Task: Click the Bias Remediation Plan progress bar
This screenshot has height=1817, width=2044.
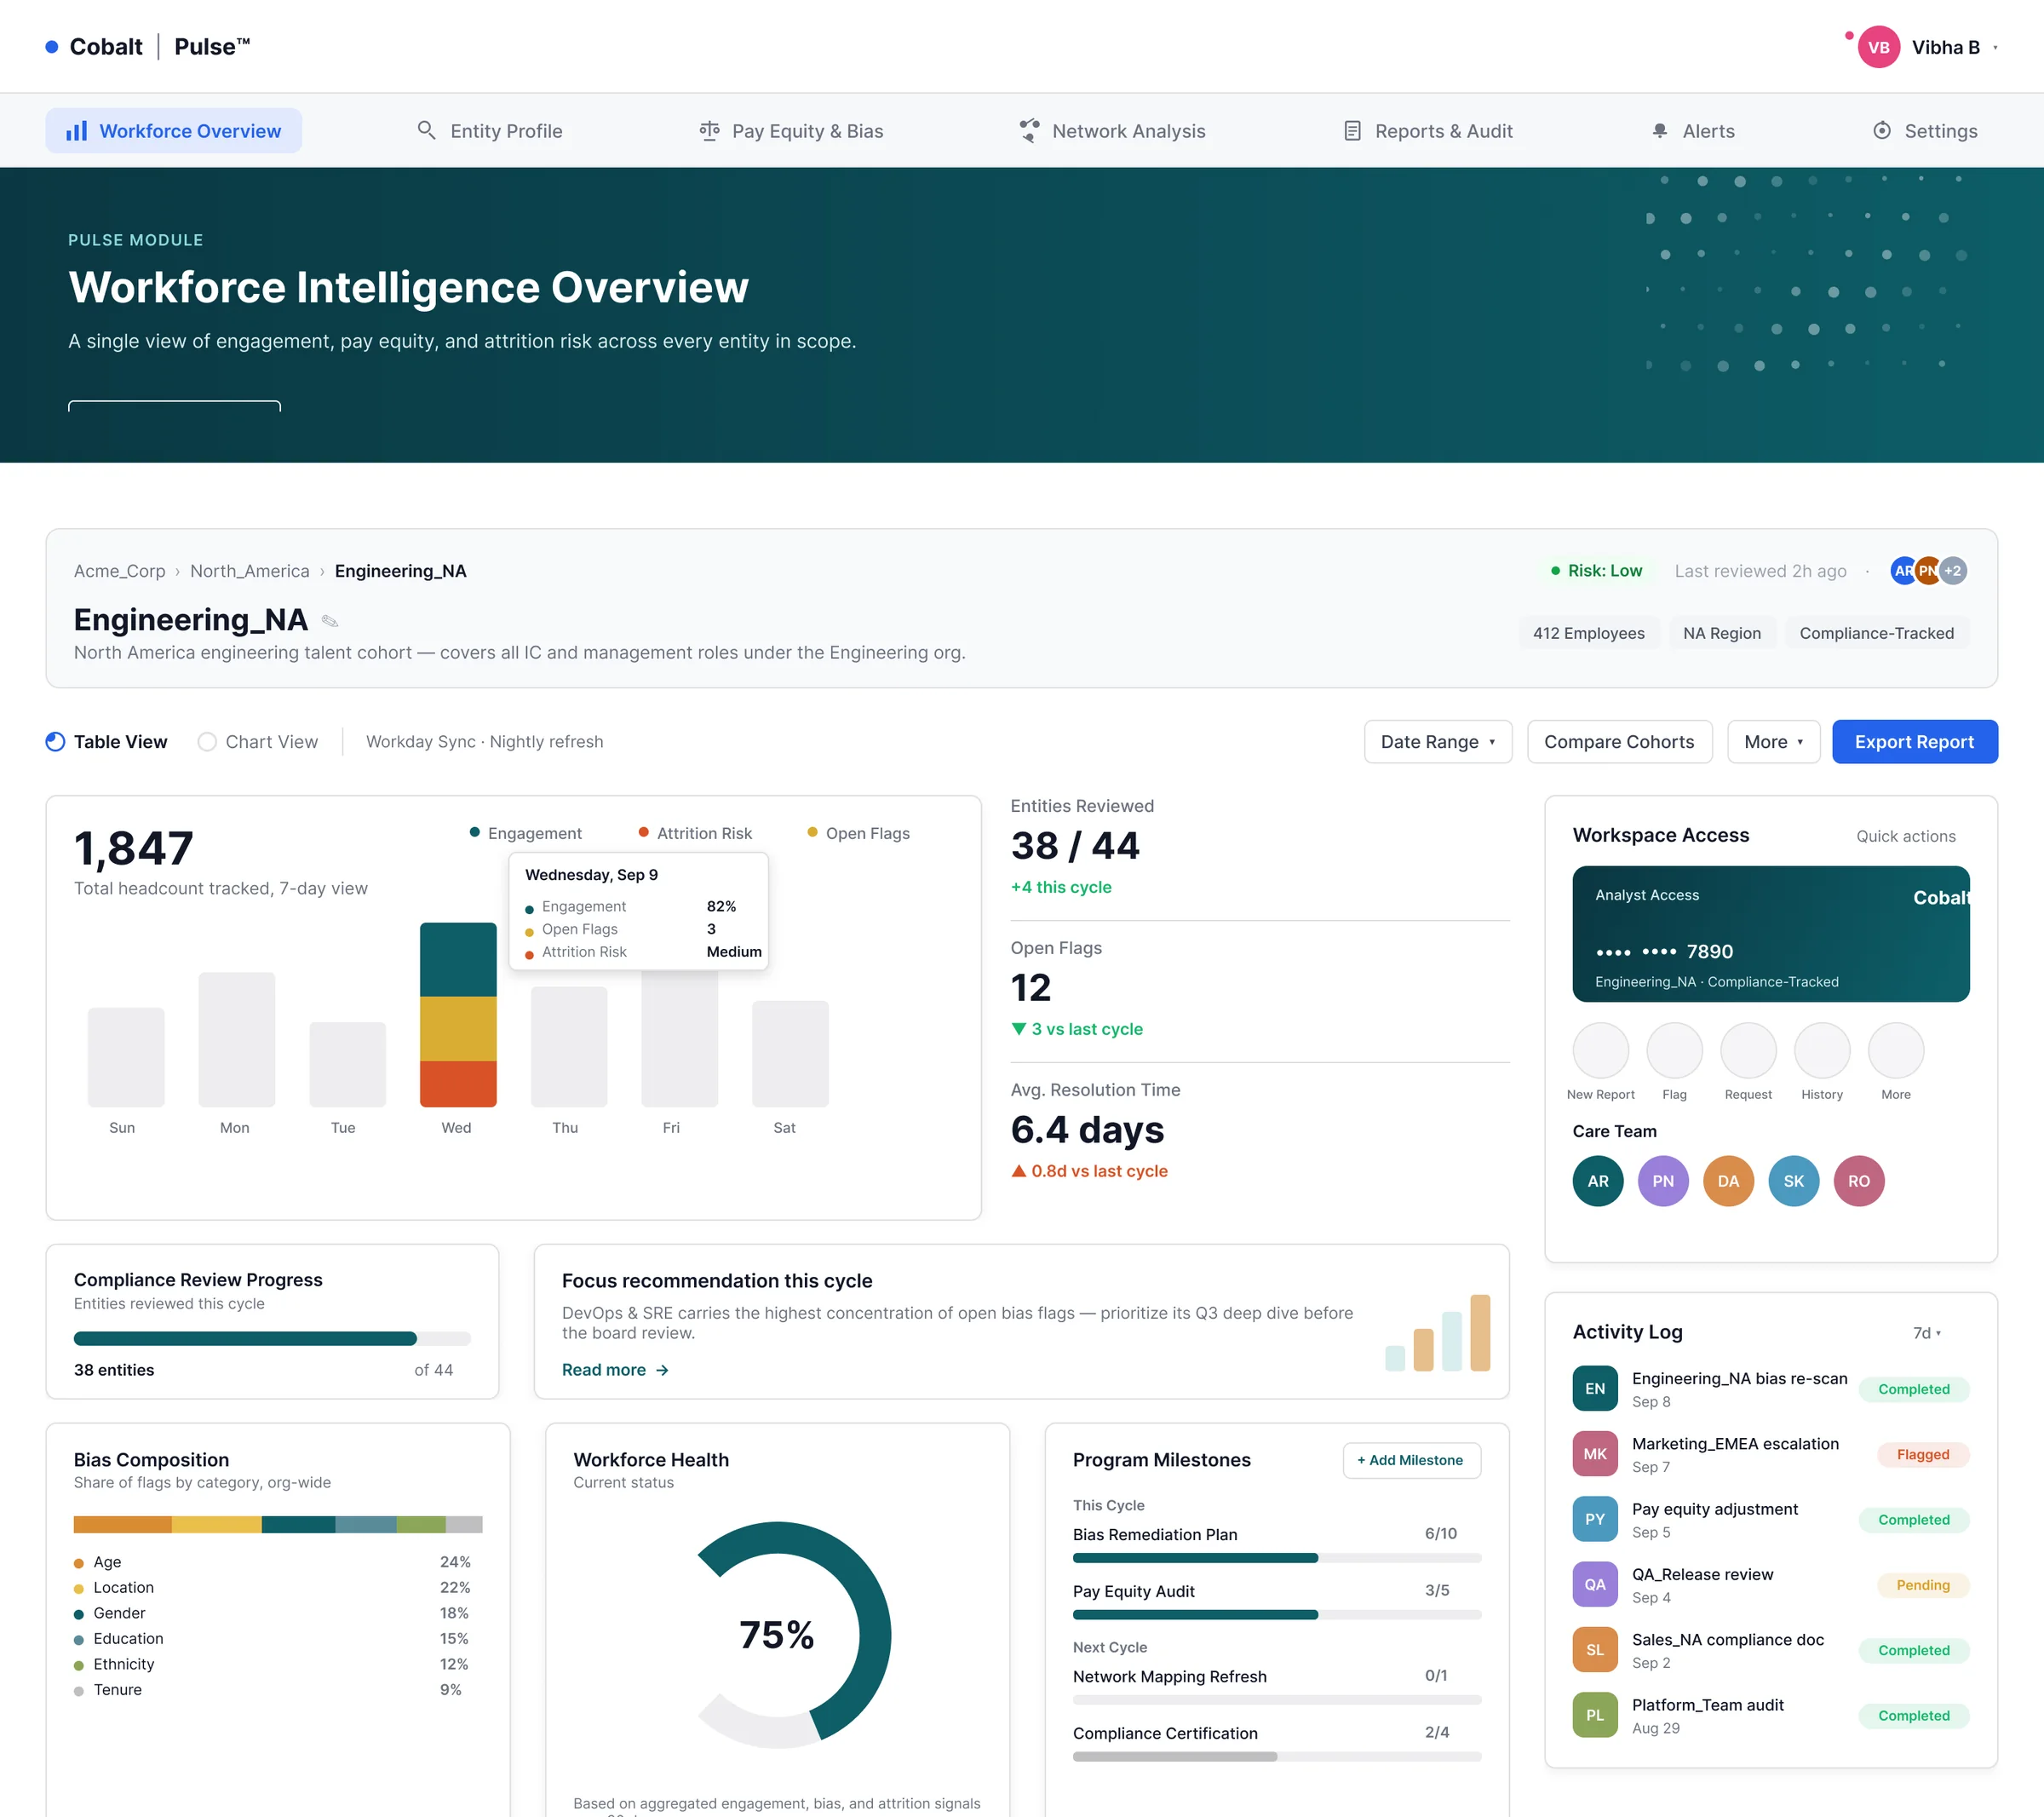Action: tap(1277, 1558)
